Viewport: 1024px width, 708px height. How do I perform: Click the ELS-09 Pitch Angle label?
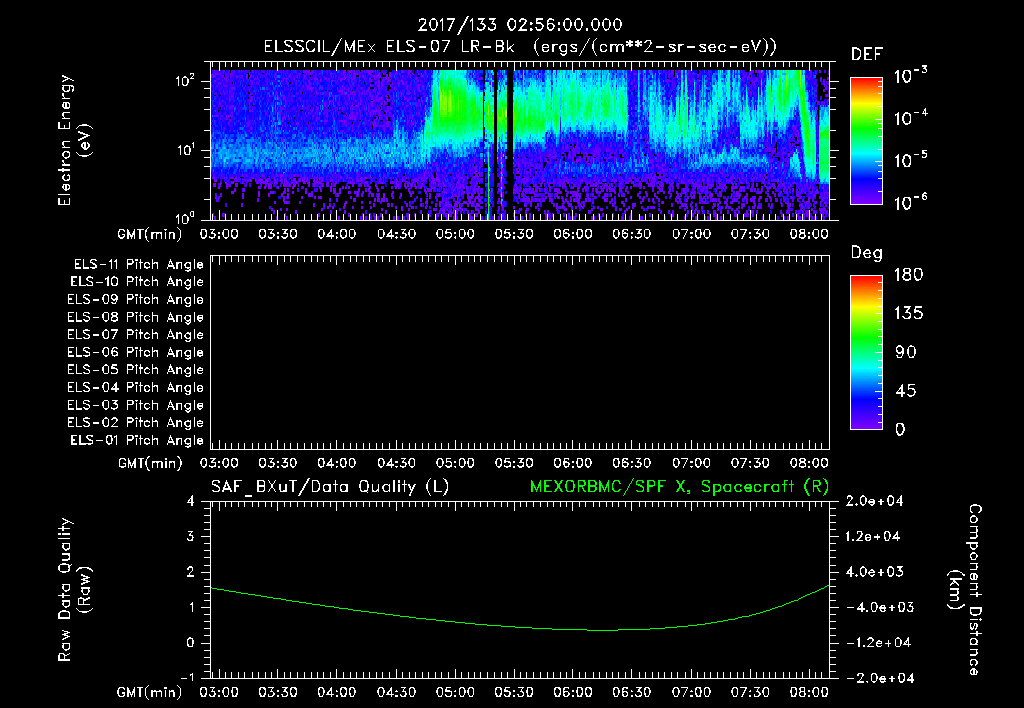pos(136,300)
